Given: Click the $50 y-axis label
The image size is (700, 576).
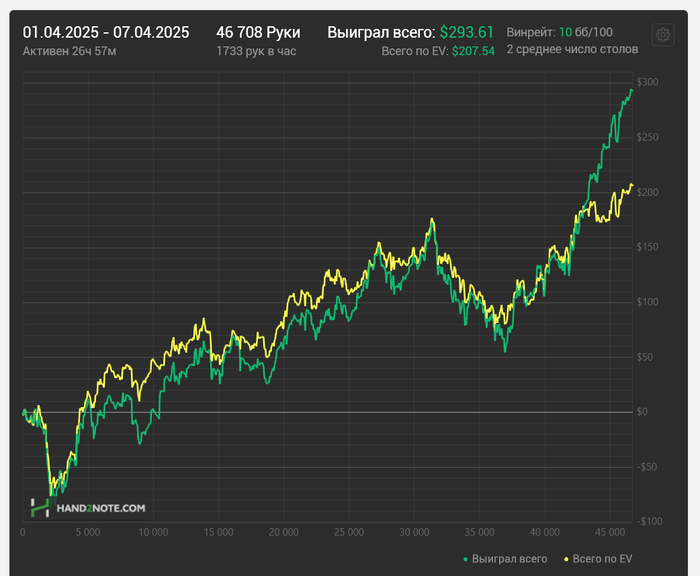Looking at the screenshot, I should tap(645, 357).
